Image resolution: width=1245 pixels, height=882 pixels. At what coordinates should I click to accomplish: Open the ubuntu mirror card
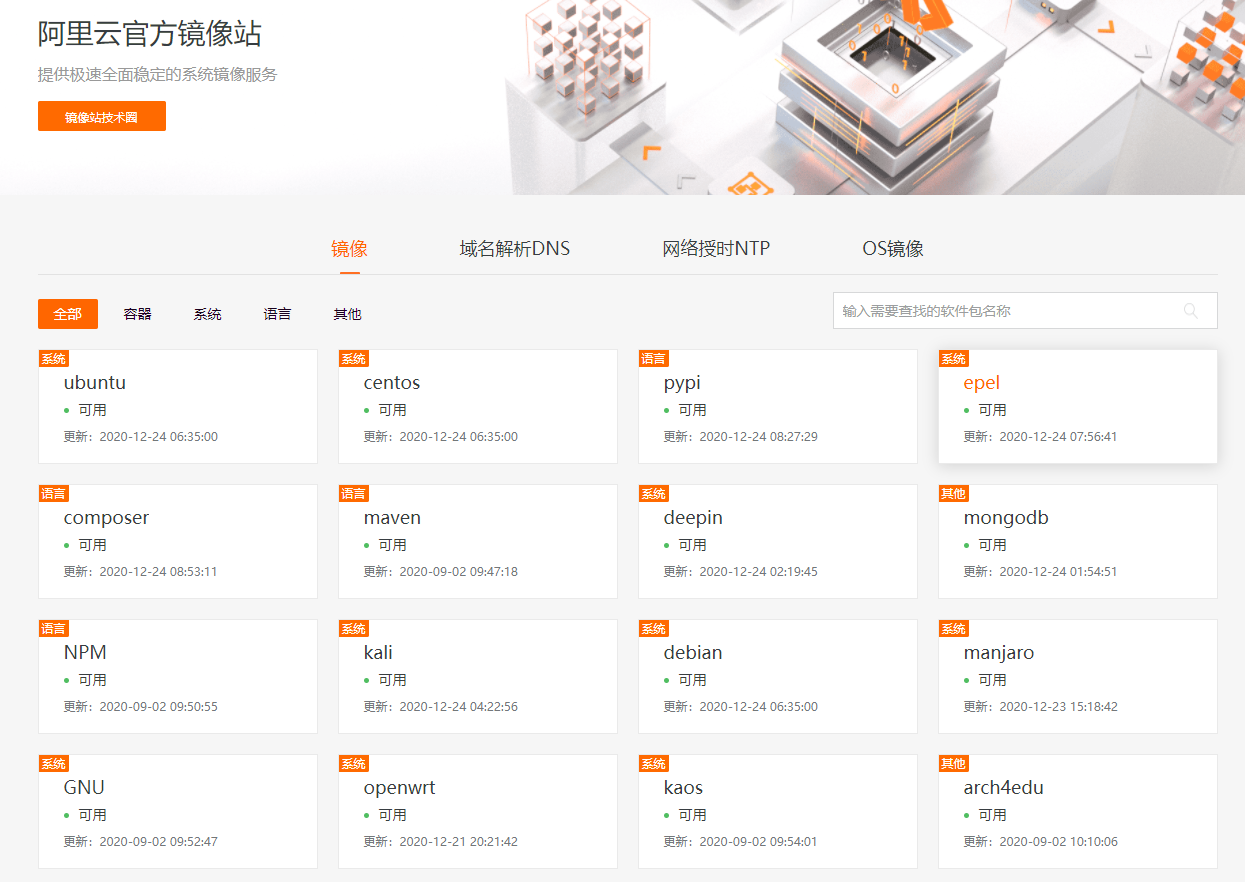178,407
